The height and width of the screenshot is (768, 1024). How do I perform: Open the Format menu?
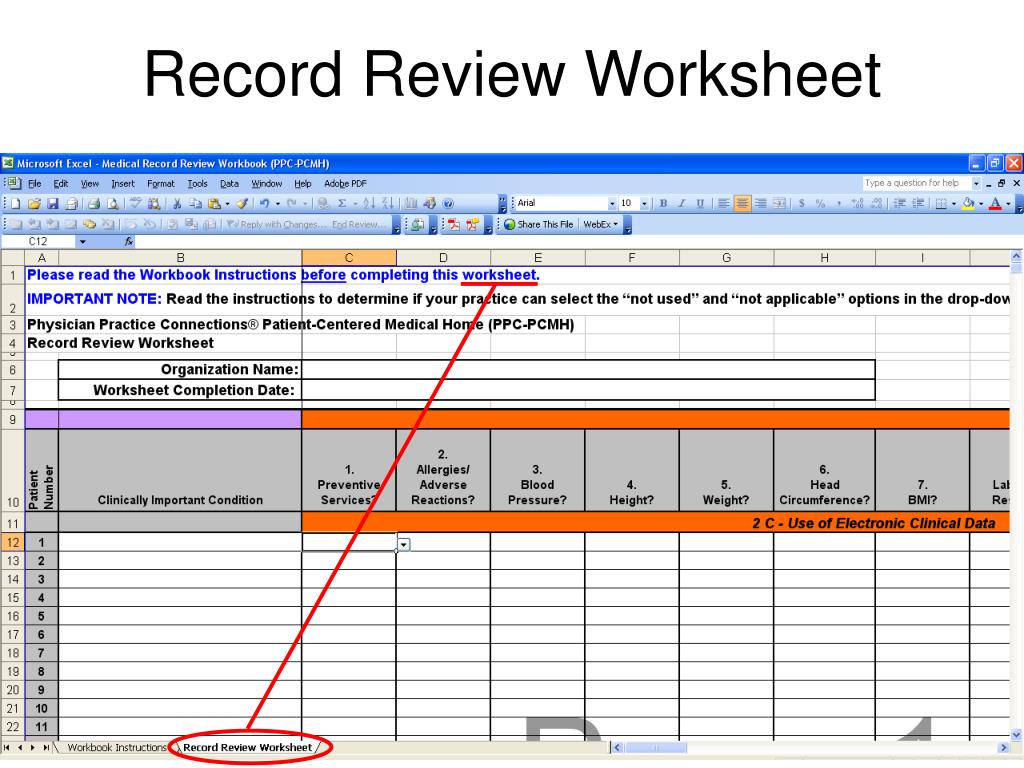point(161,184)
